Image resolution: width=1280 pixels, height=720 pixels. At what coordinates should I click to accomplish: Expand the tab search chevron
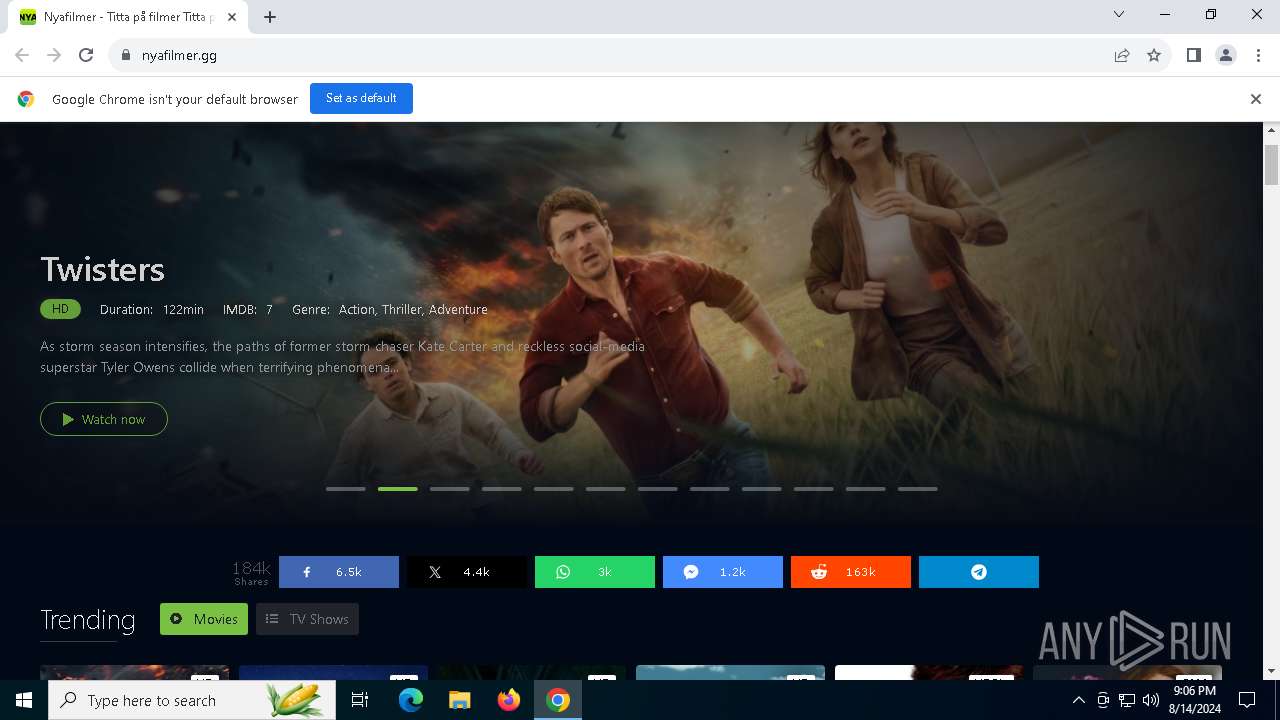click(x=1119, y=14)
